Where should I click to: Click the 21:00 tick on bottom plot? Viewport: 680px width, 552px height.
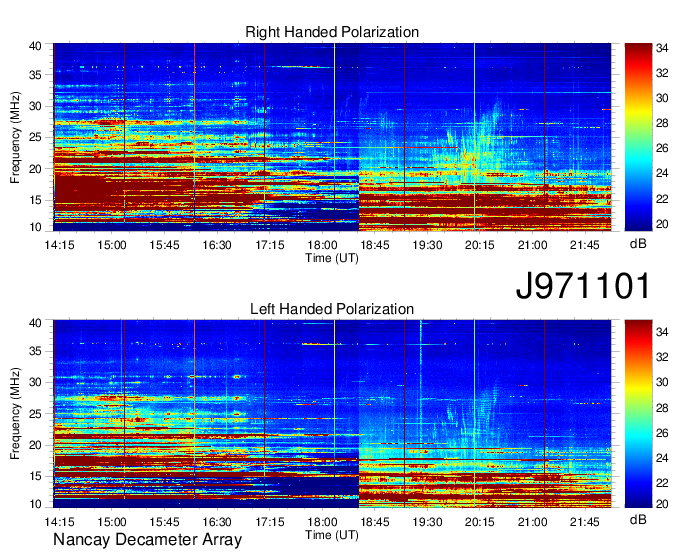(x=533, y=522)
